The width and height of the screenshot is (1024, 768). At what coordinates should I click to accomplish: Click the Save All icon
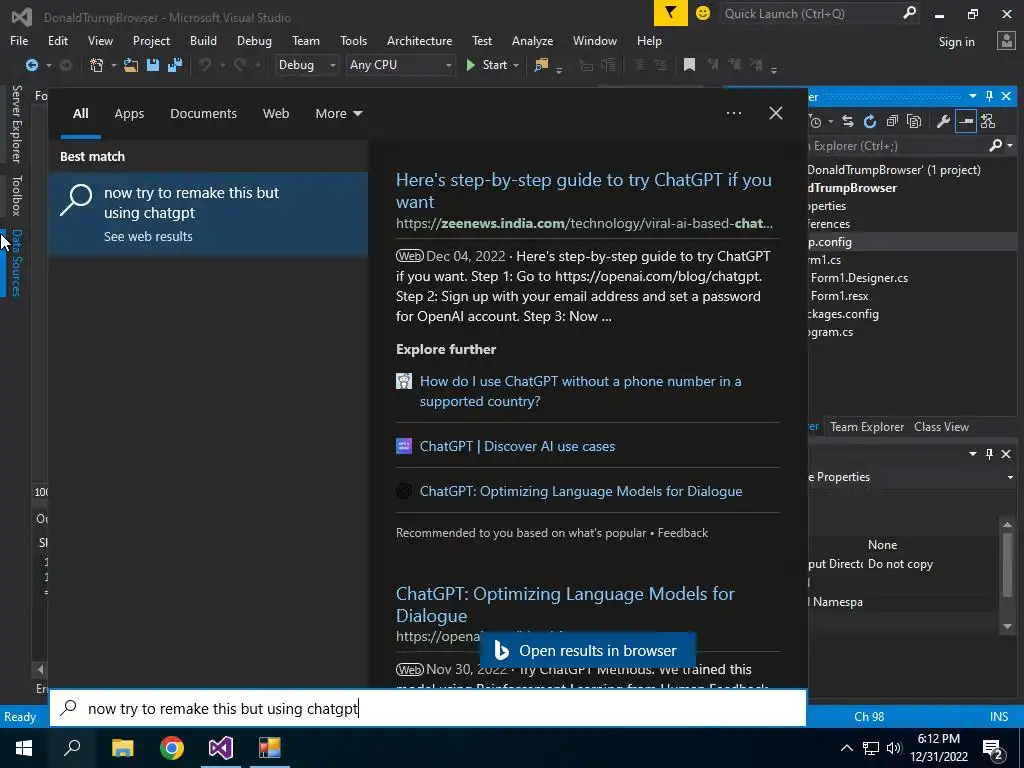175,65
